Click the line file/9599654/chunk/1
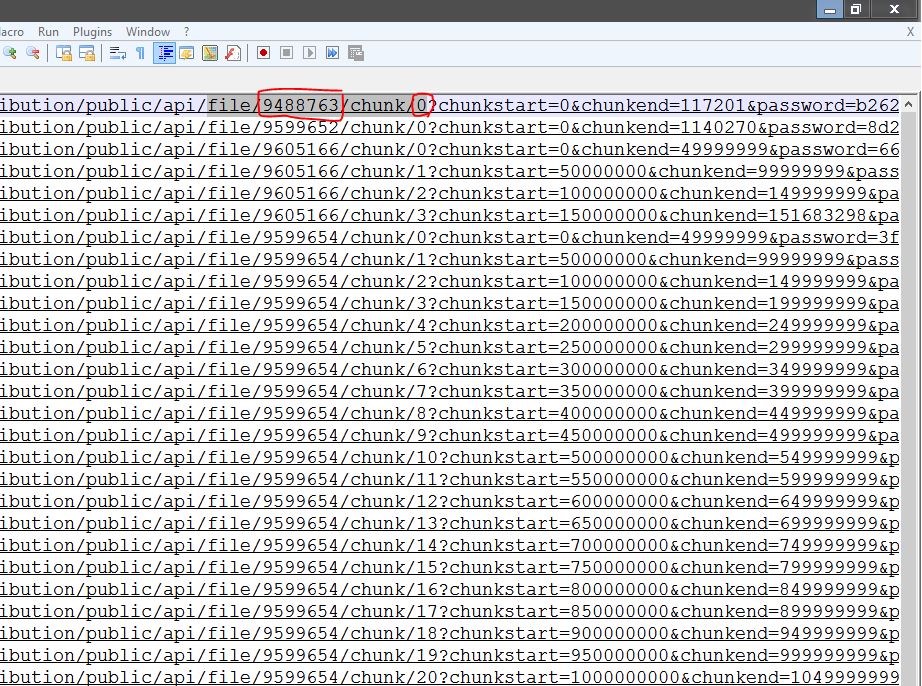922x686 pixels. [450, 260]
